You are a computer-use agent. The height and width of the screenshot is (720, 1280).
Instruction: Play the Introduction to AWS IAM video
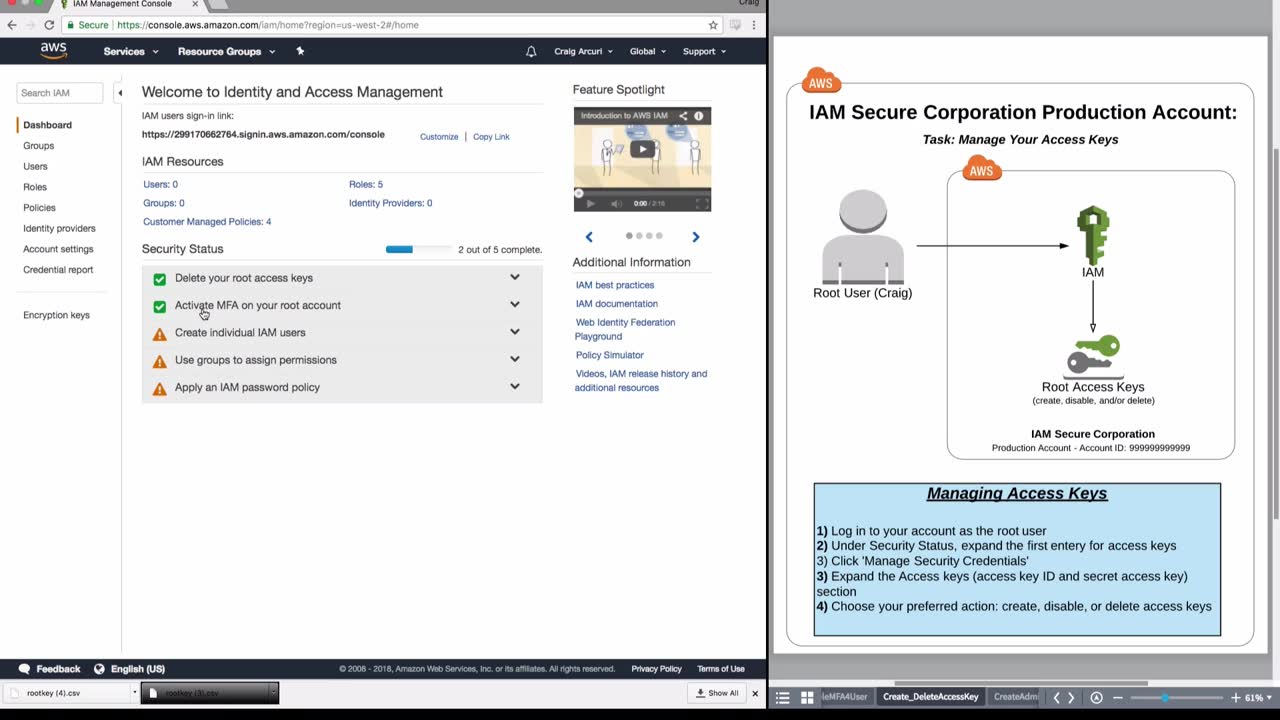pos(643,150)
